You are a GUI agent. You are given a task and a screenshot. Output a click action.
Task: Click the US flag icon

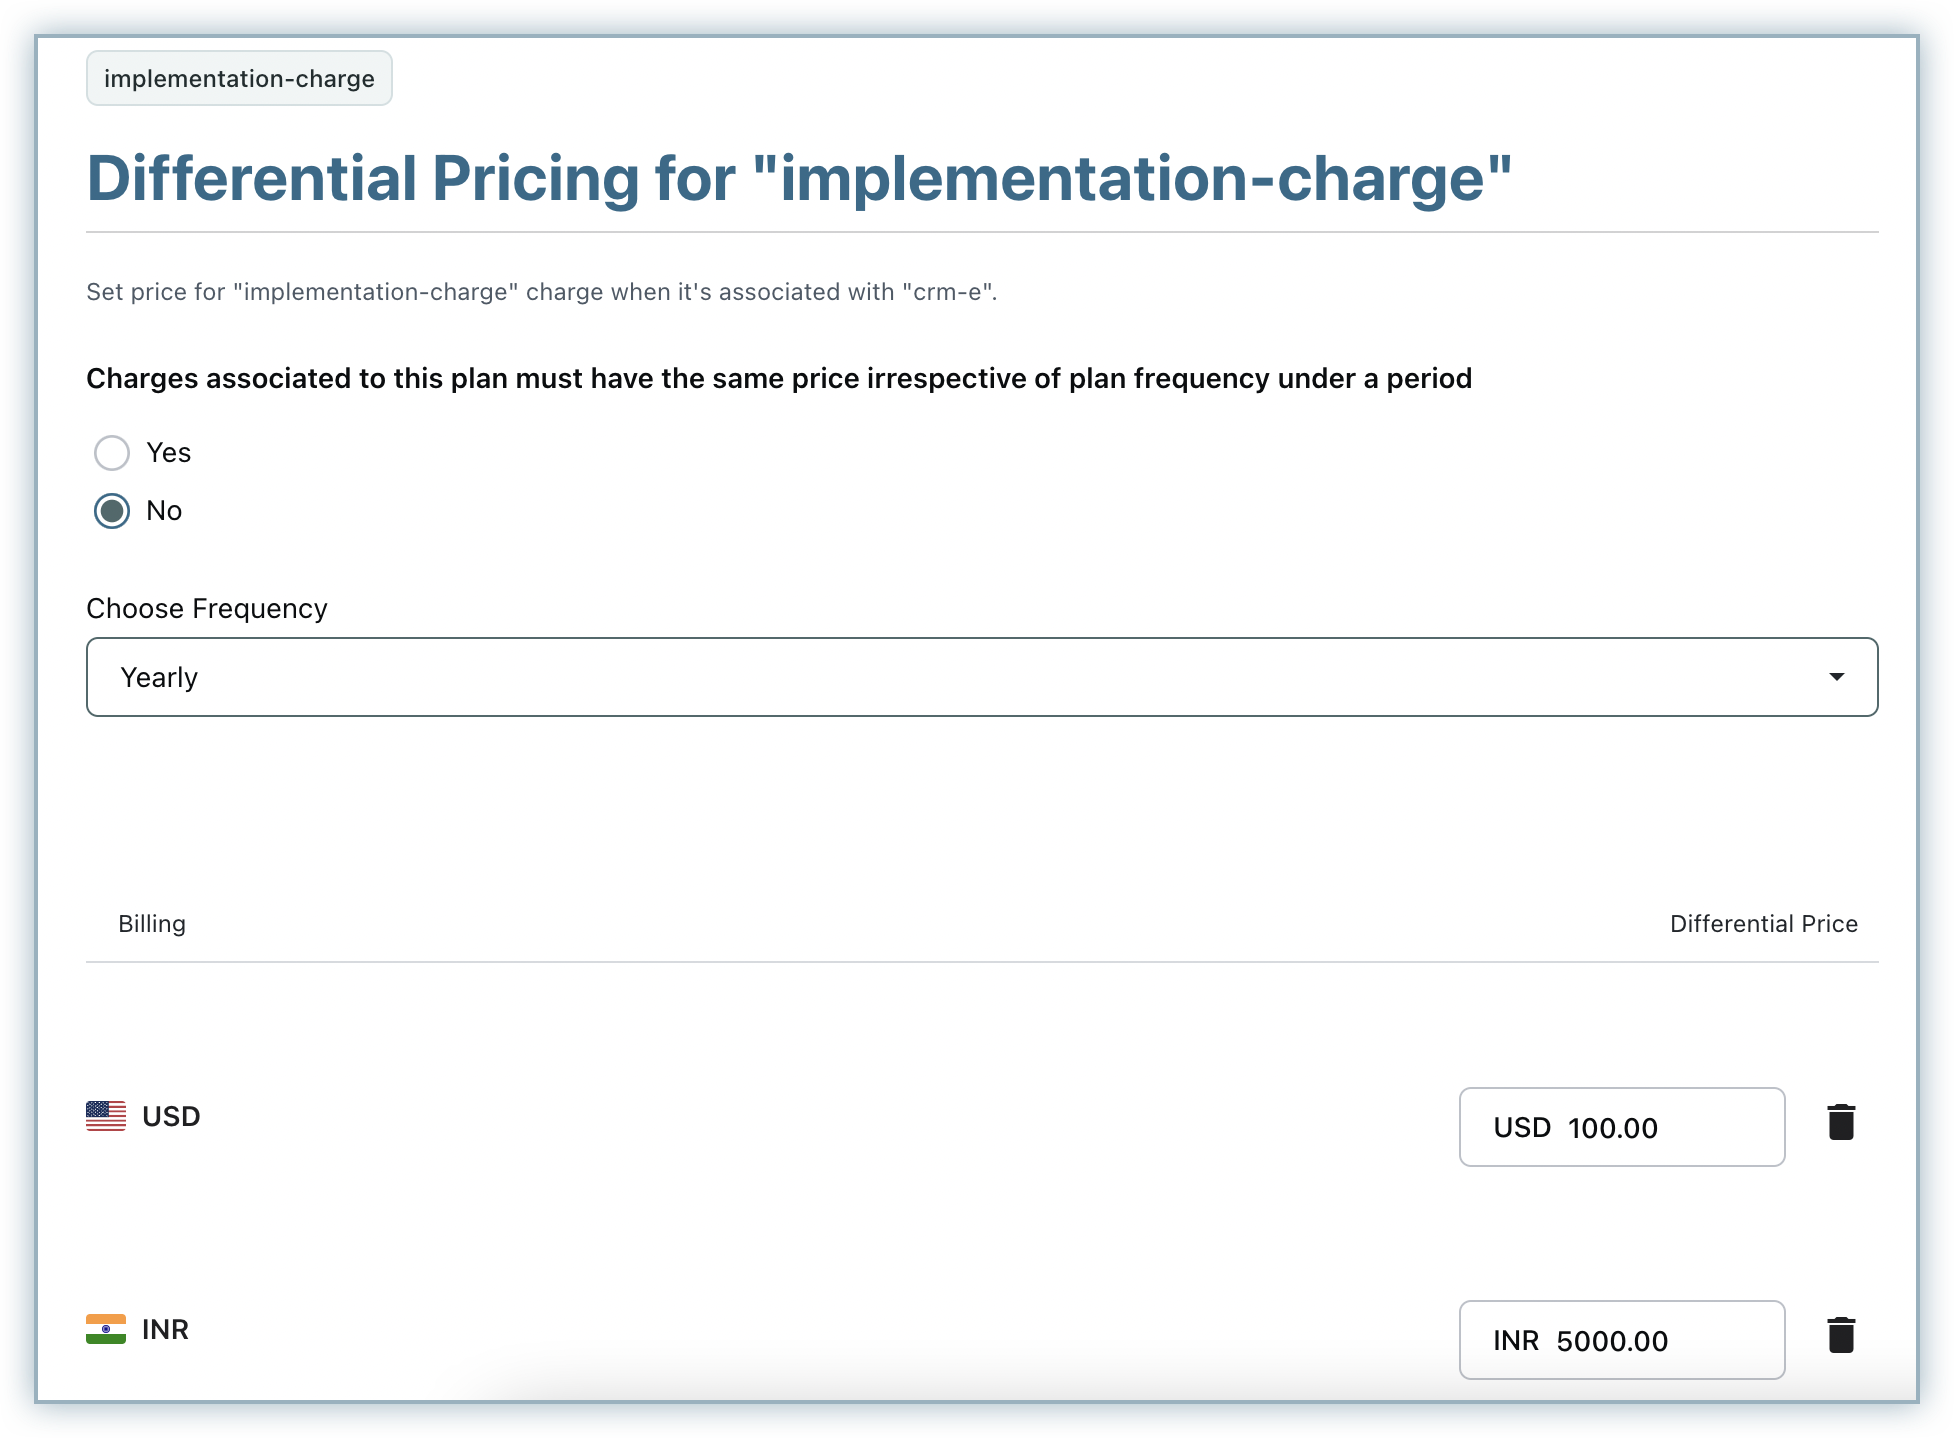coord(106,1116)
